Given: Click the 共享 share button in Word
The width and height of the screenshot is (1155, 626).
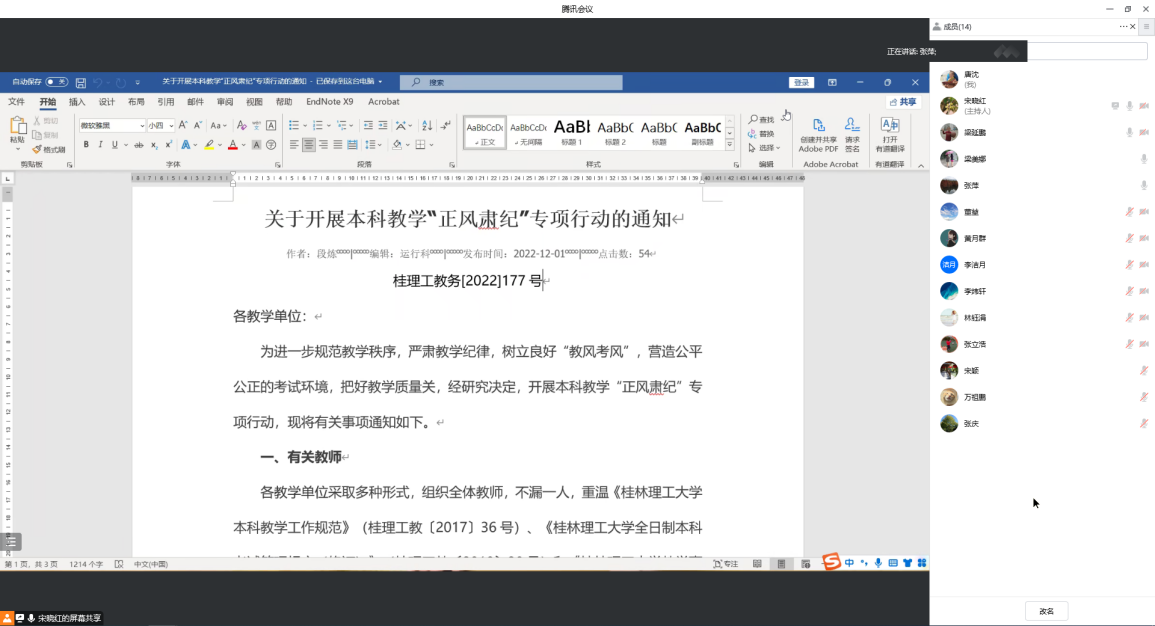Looking at the screenshot, I should [903, 102].
